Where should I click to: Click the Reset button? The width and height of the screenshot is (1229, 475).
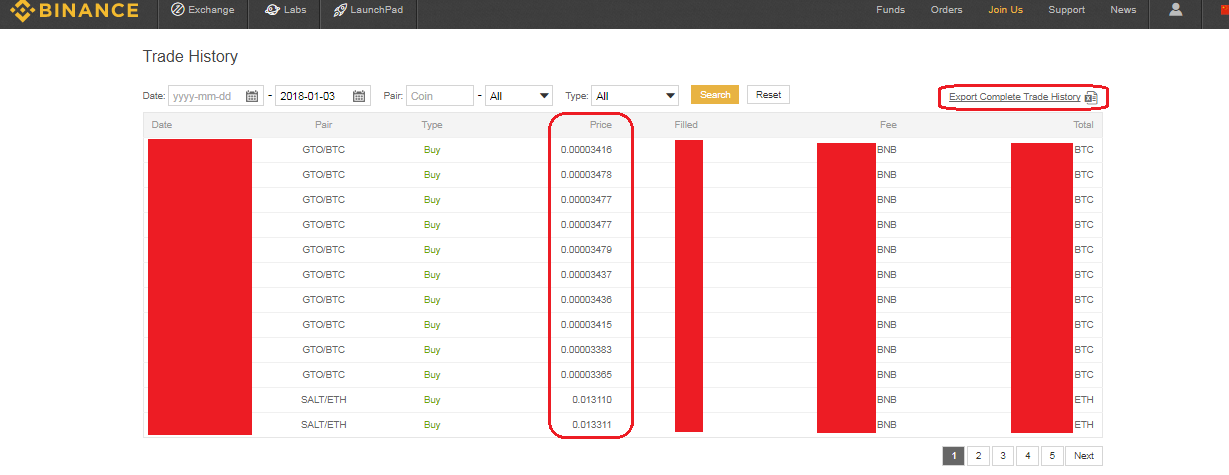pos(768,95)
